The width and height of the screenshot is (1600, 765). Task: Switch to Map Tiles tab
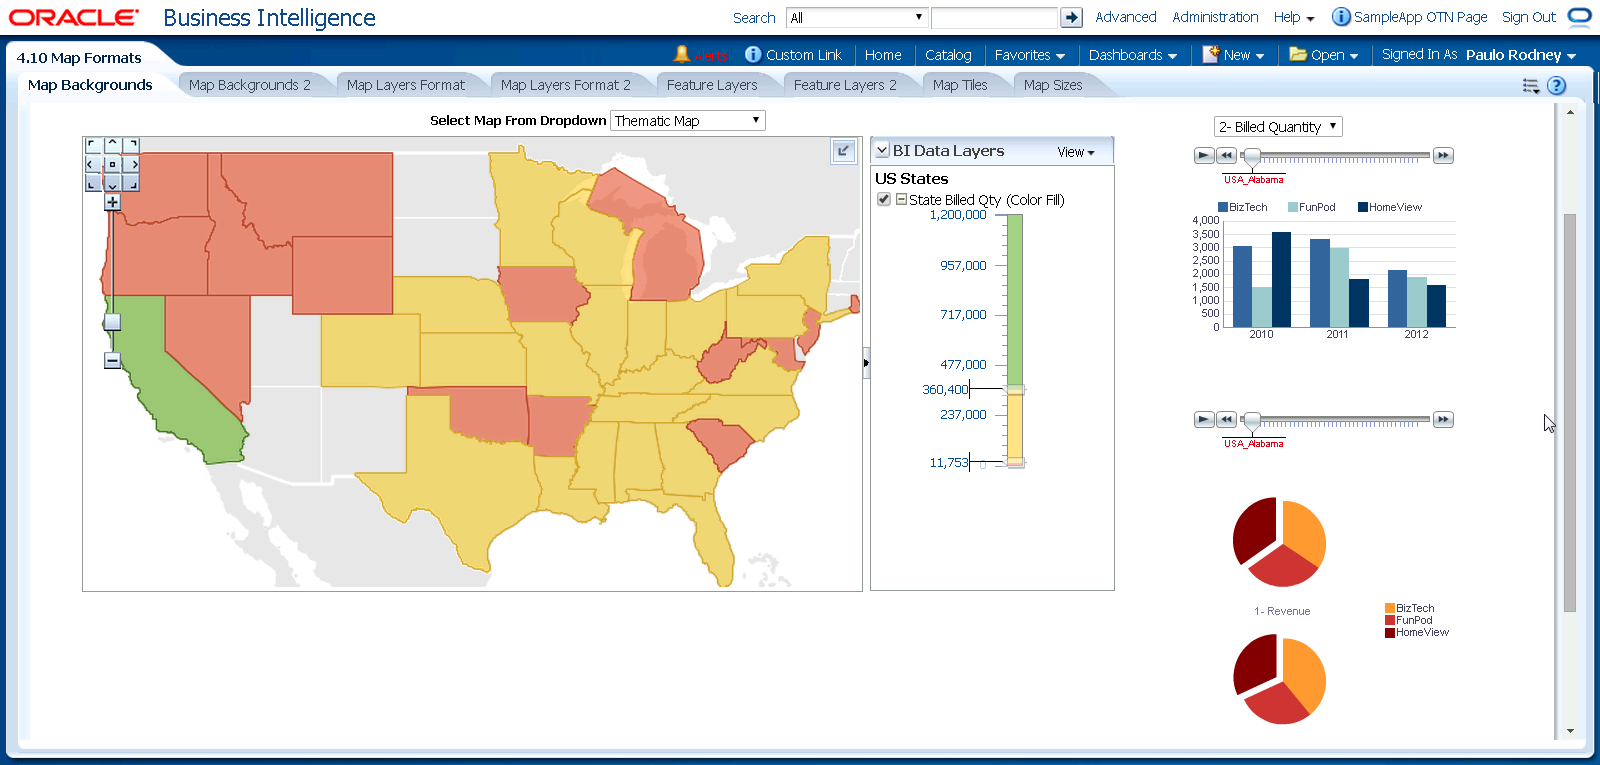pos(960,85)
